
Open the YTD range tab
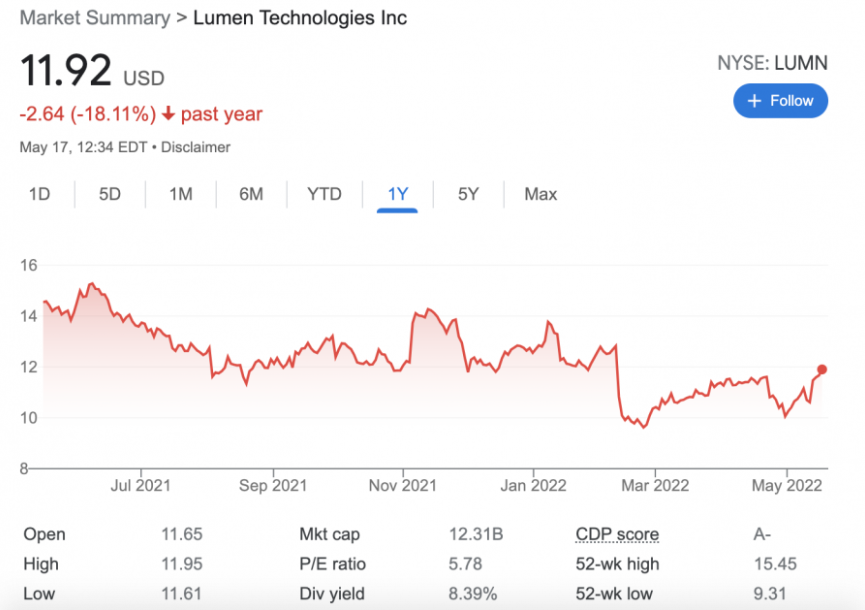(324, 194)
